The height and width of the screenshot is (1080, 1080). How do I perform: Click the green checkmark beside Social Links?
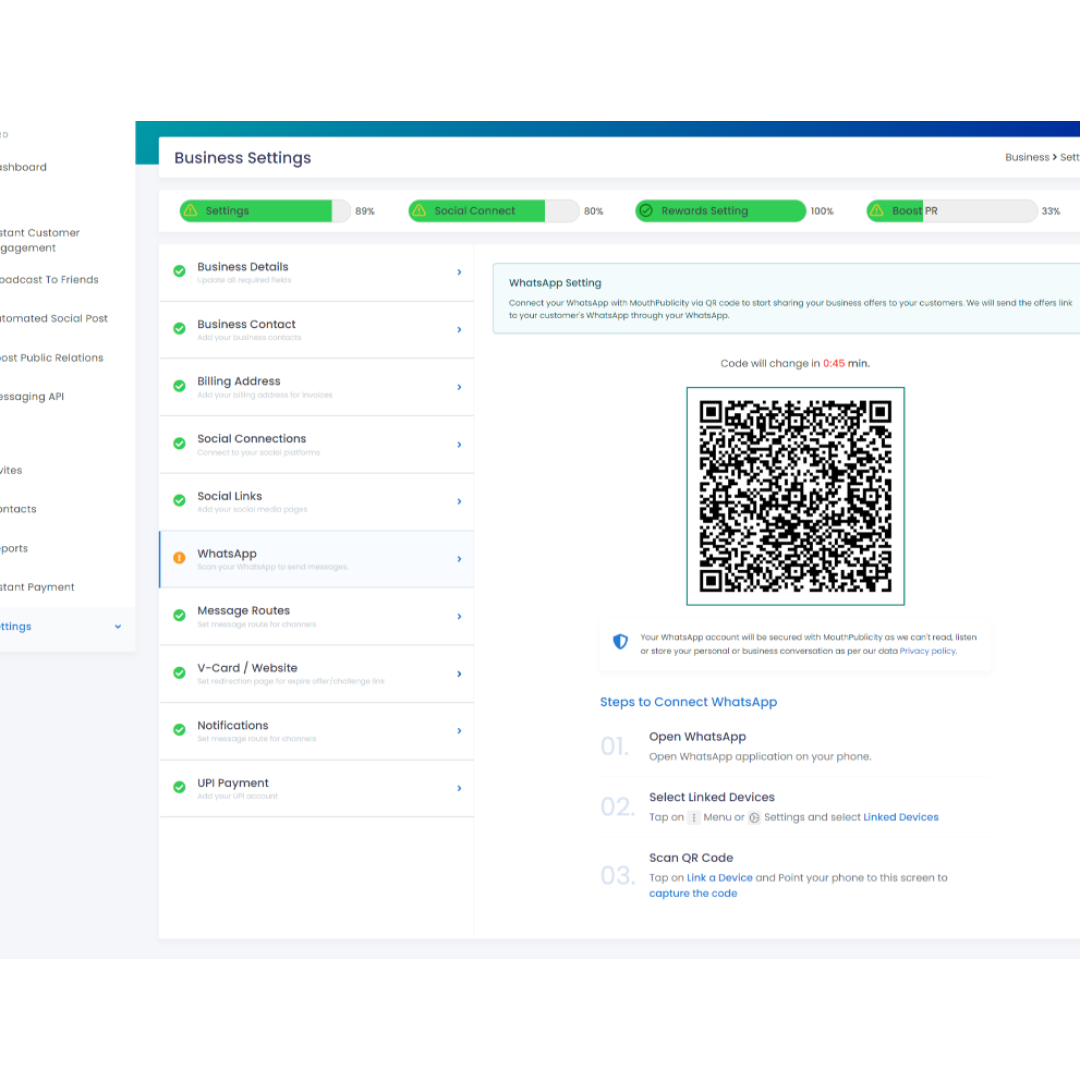[x=179, y=501]
